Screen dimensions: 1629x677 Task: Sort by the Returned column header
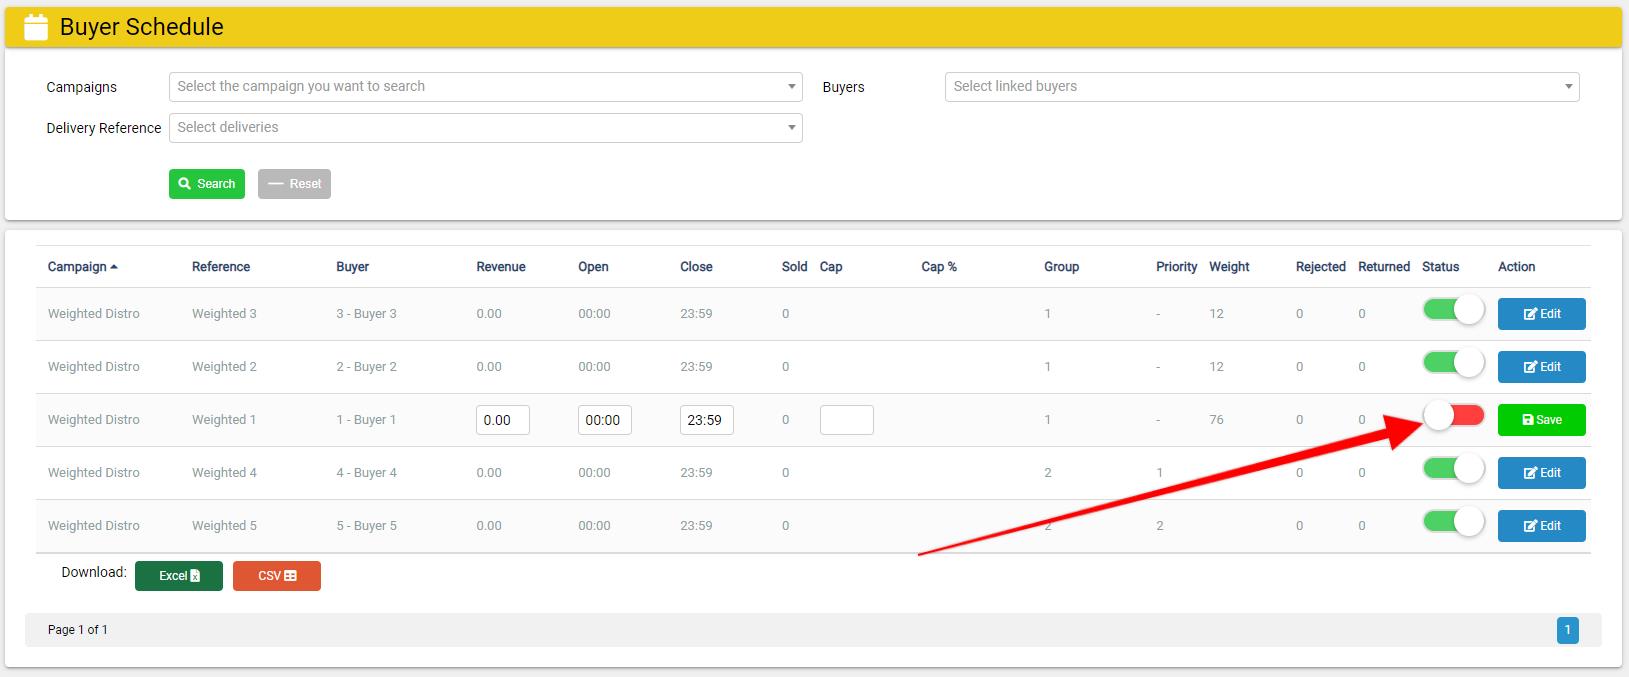pyautogui.click(x=1384, y=267)
